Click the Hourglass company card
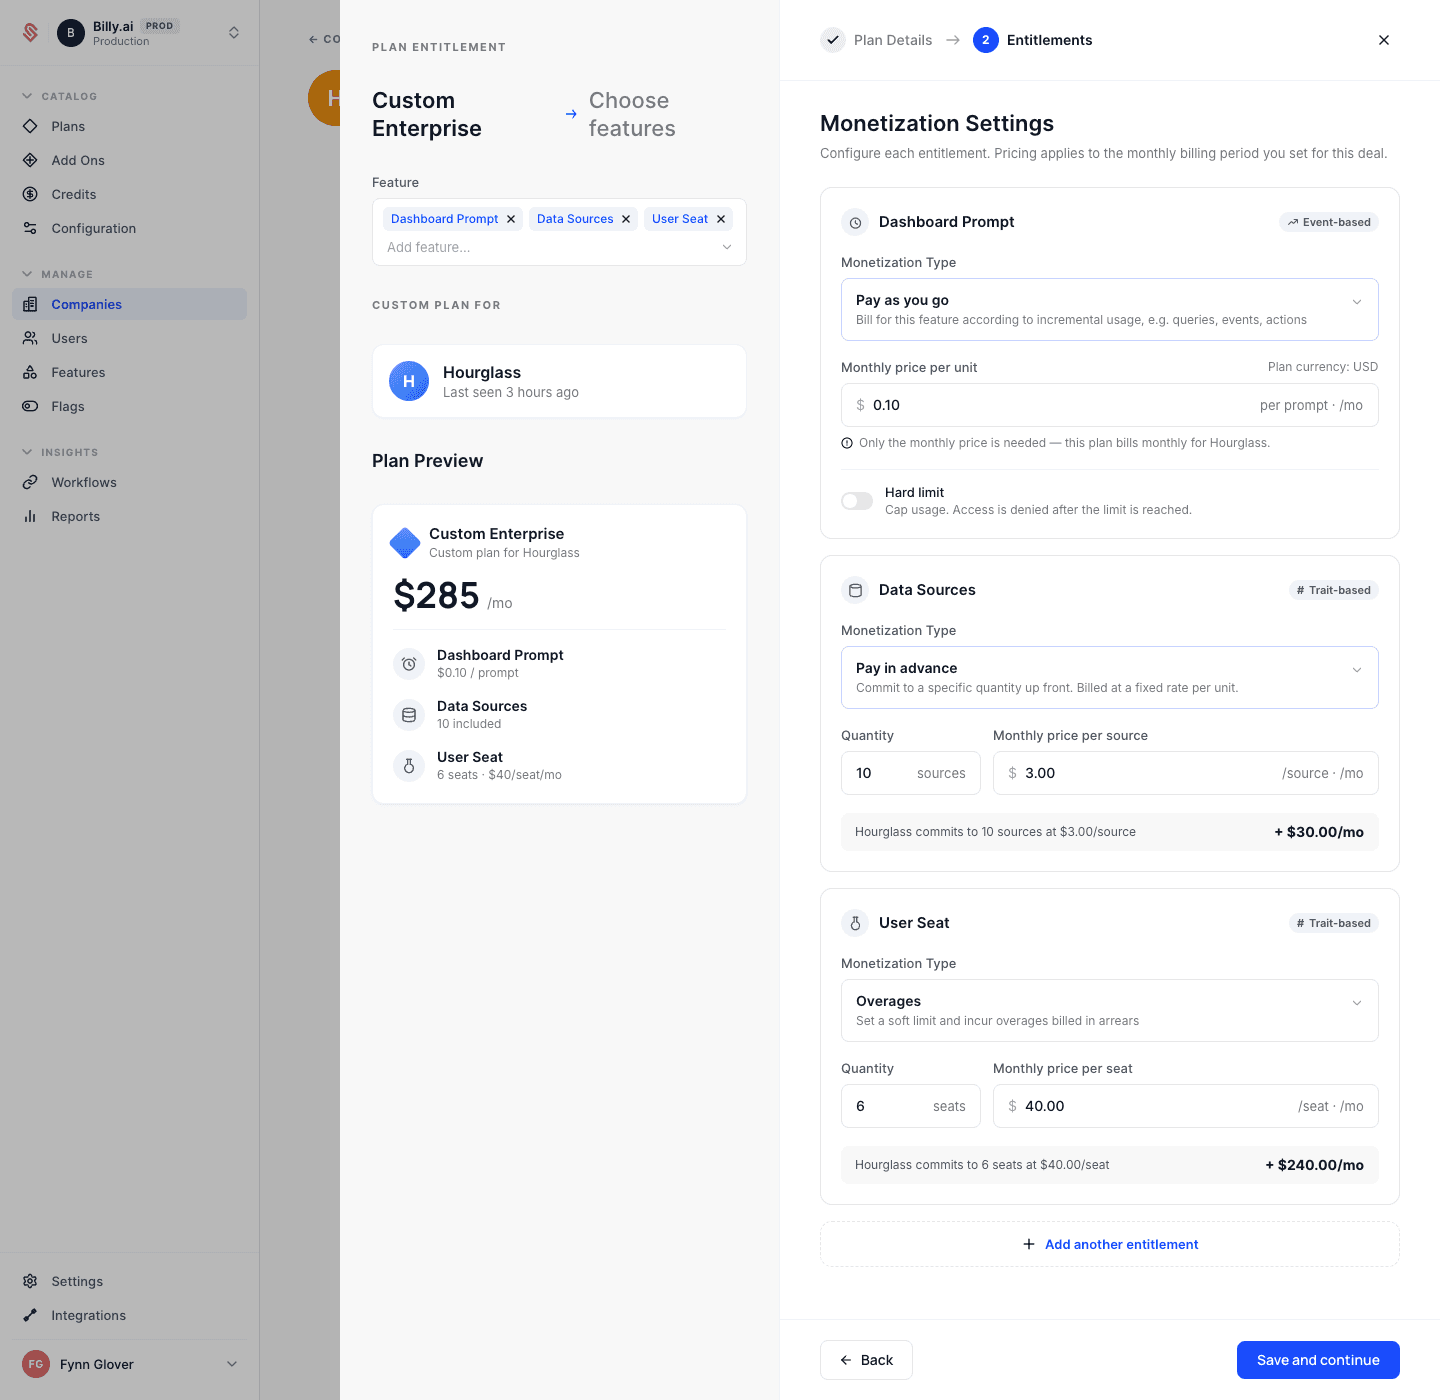Viewport: 1440px width, 1400px height. 559,381
